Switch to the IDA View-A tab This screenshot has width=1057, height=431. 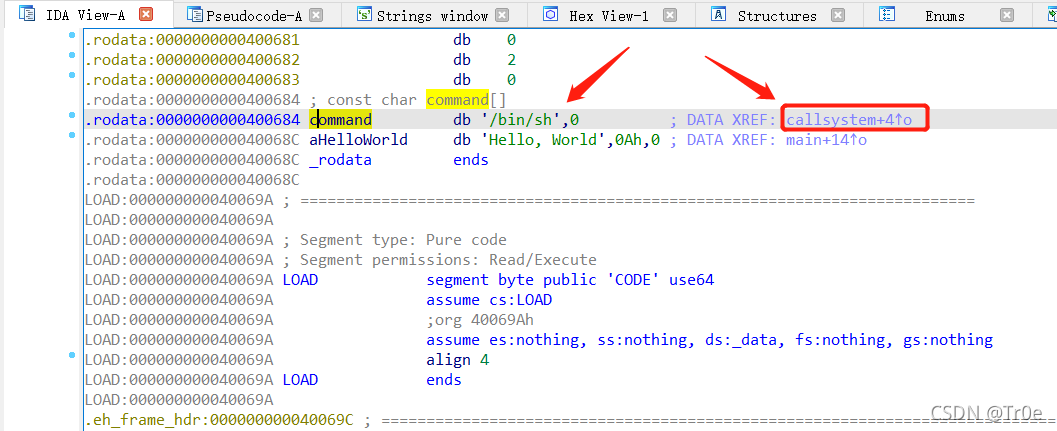(x=85, y=15)
